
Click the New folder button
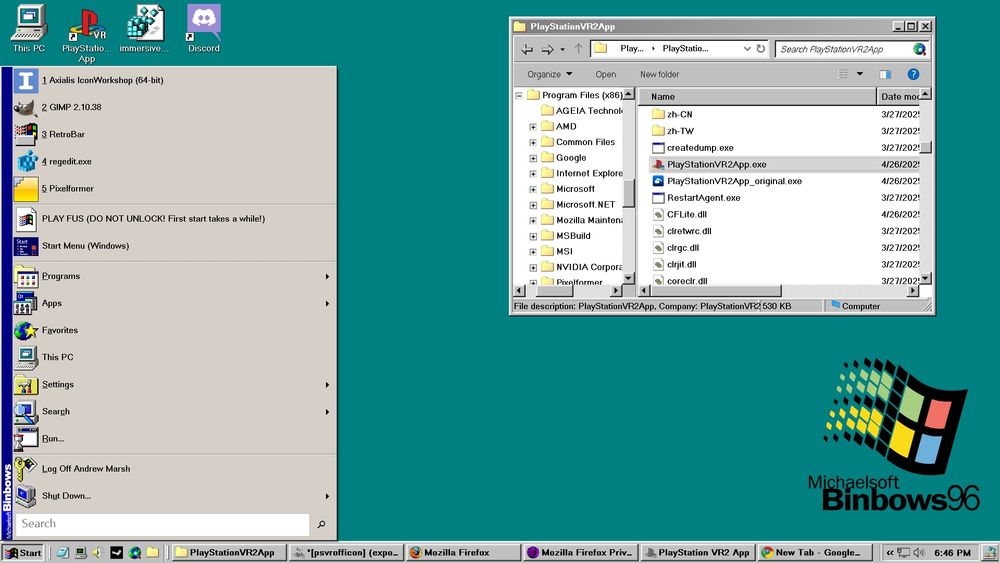(659, 75)
